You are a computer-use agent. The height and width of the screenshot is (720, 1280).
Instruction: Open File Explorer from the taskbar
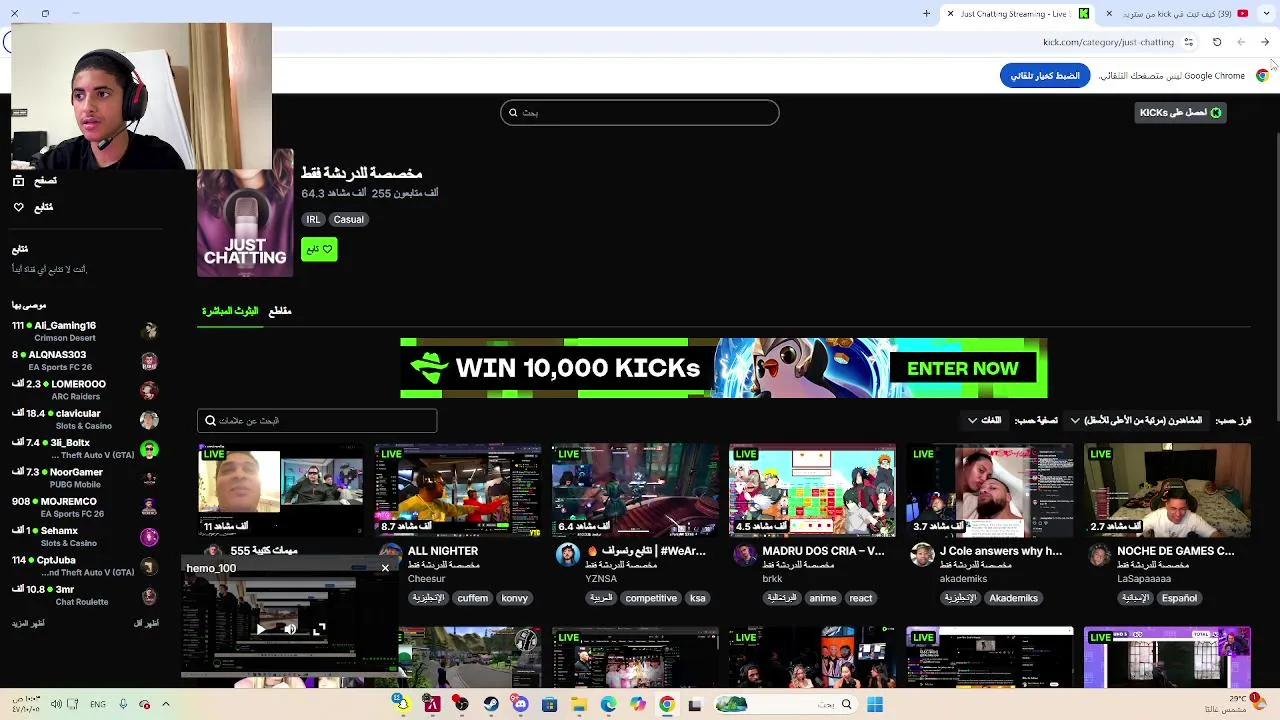579,704
